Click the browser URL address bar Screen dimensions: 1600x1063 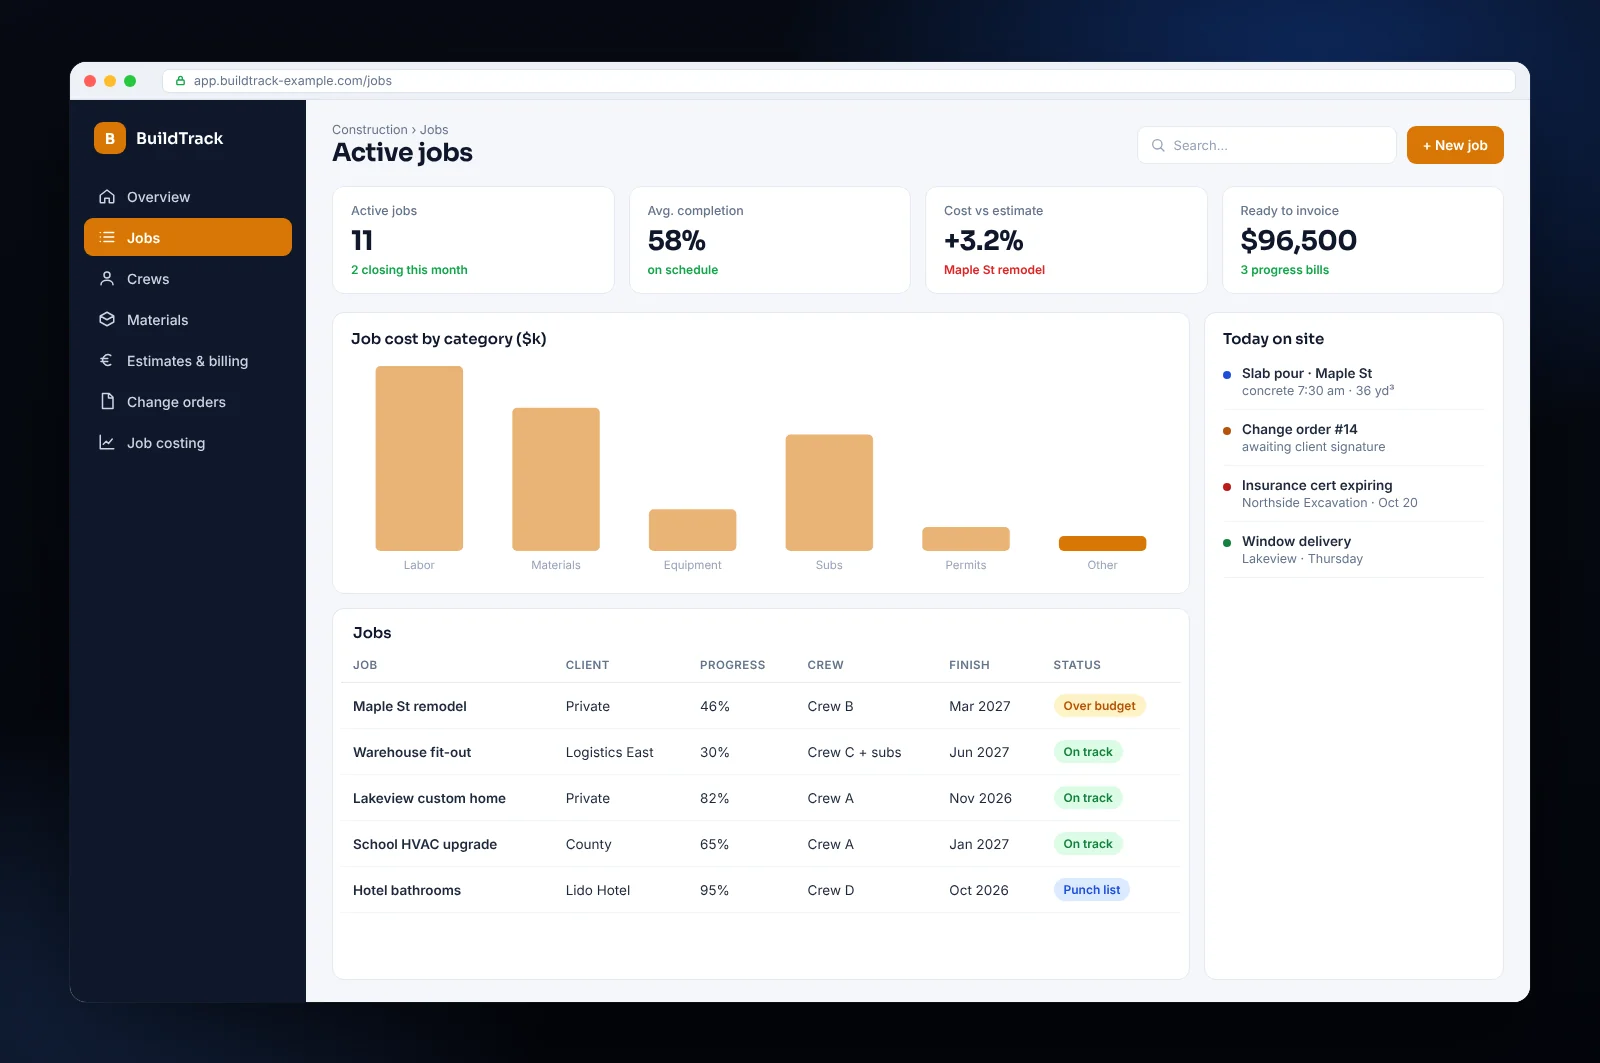pos(839,81)
